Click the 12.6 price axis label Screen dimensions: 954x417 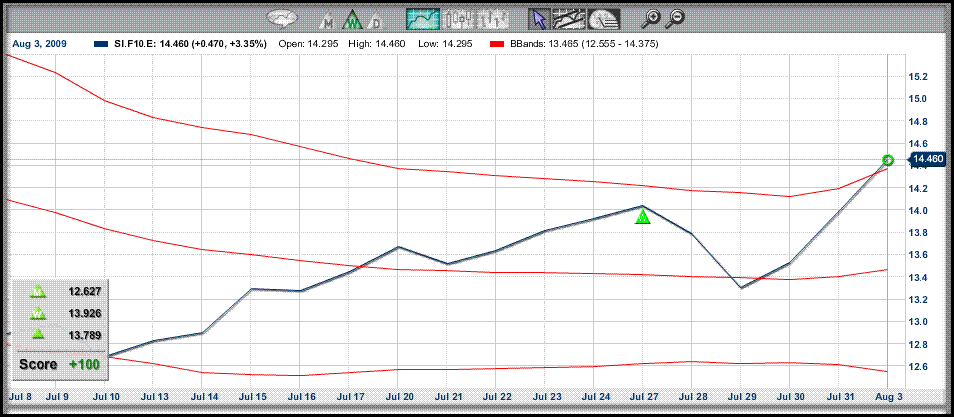point(917,366)
